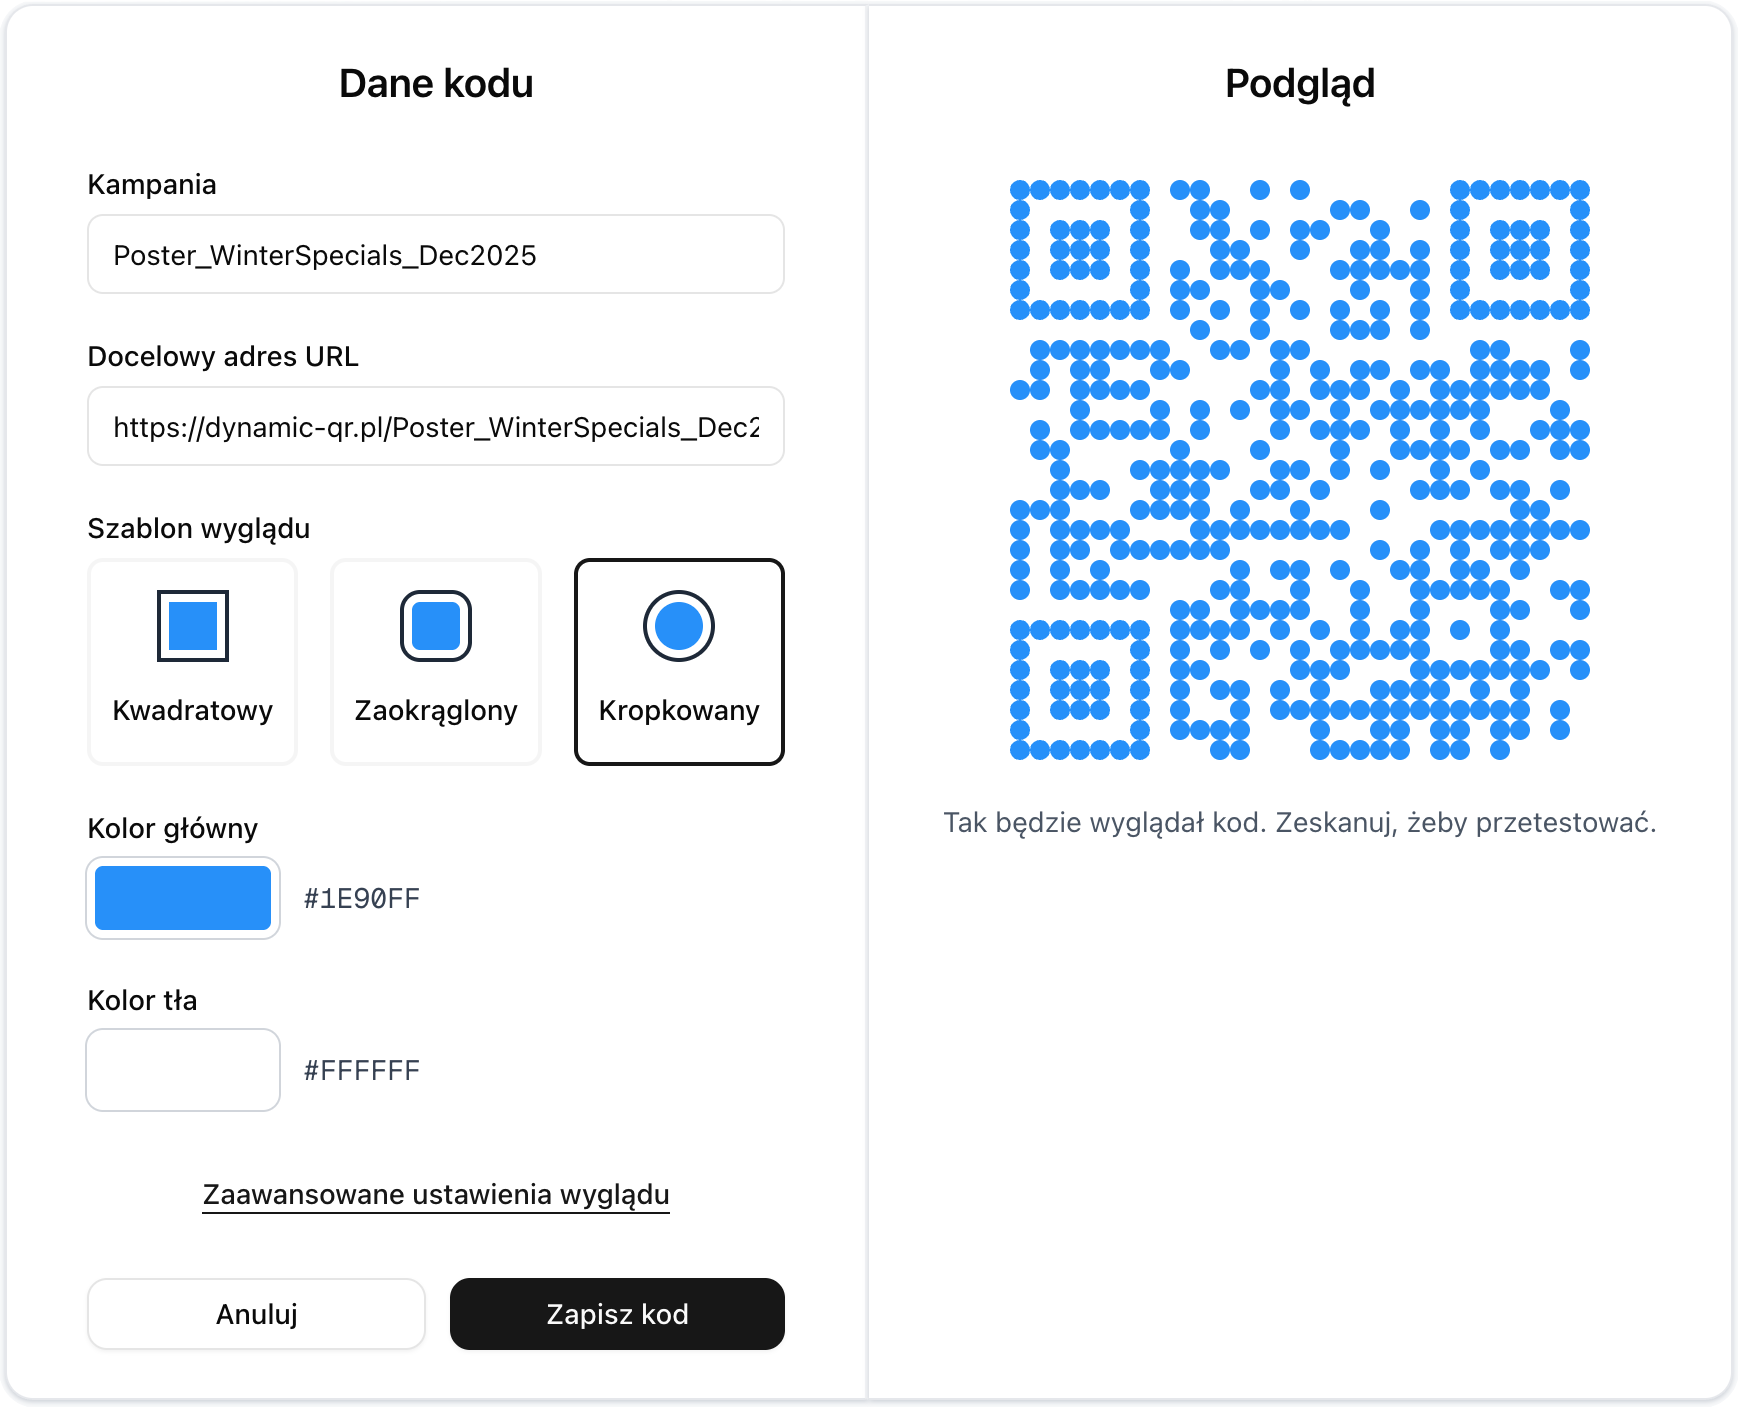
Task: Select the Zaokrąglony rounded template icon
Action: click(436, 626)
